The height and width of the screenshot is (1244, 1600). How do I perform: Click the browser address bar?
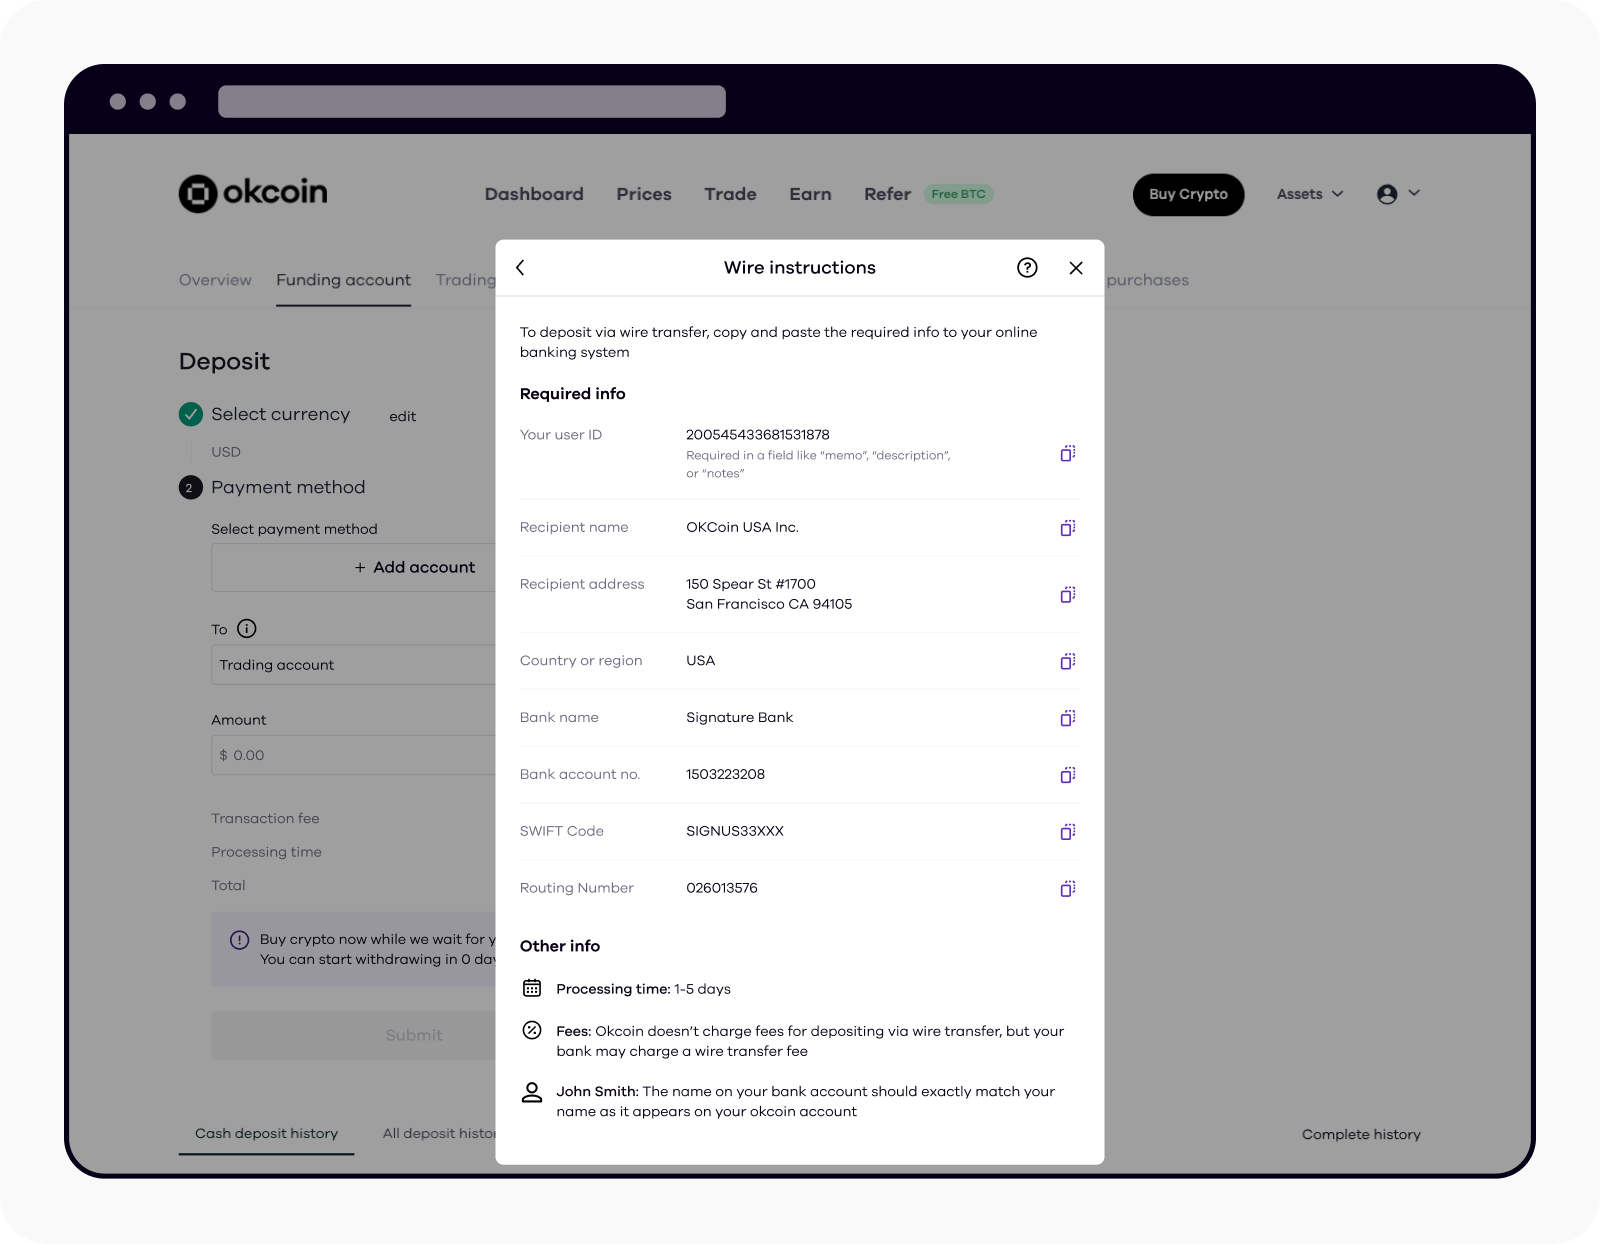click(472, 101)
